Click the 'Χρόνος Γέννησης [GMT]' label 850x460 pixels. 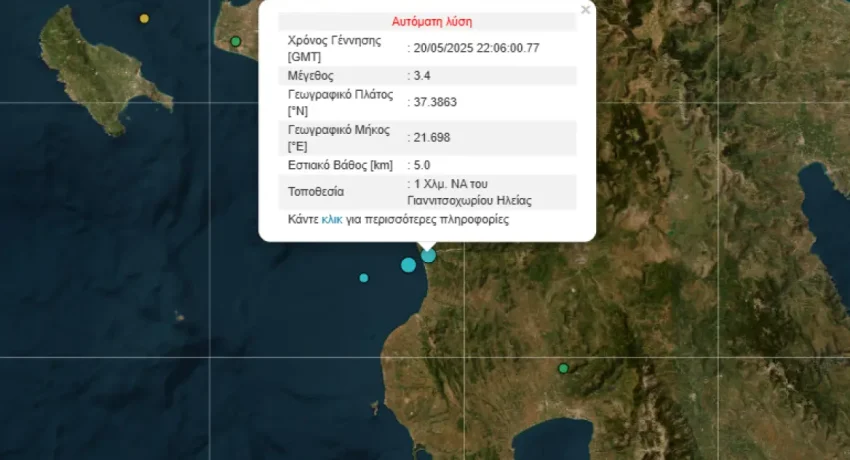(x=334, y=48)
